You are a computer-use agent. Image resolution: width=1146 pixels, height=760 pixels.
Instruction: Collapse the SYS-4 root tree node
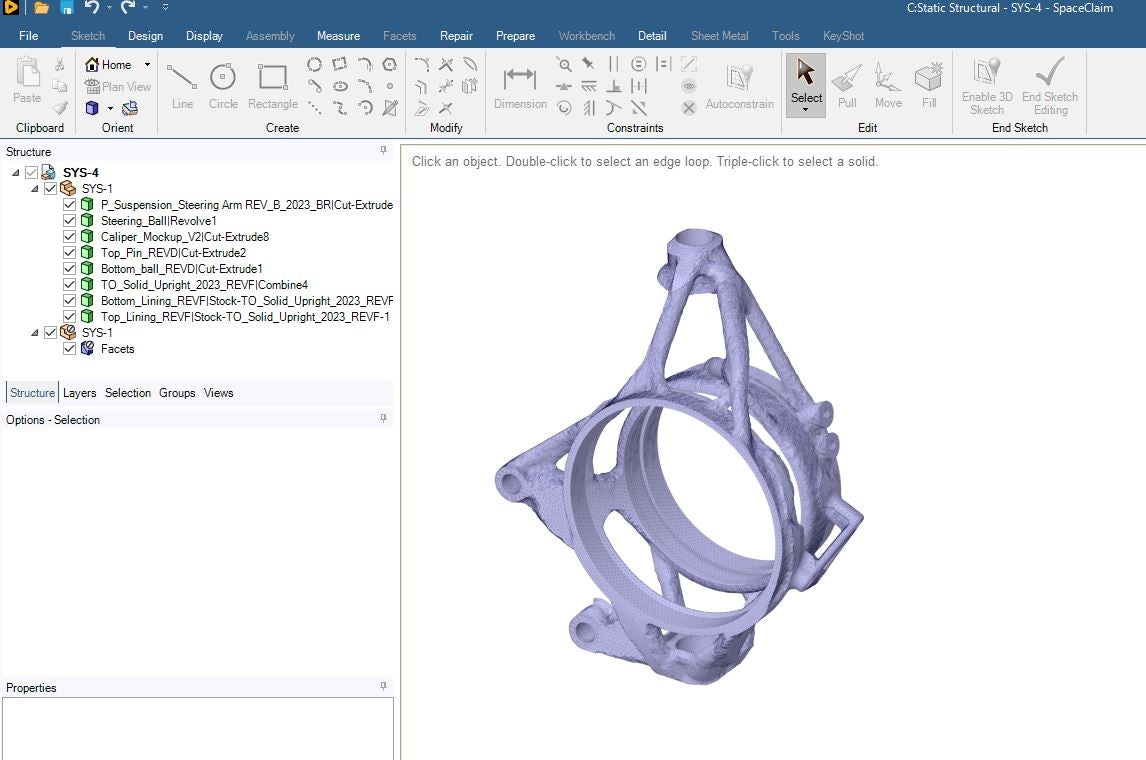point(15,173)
